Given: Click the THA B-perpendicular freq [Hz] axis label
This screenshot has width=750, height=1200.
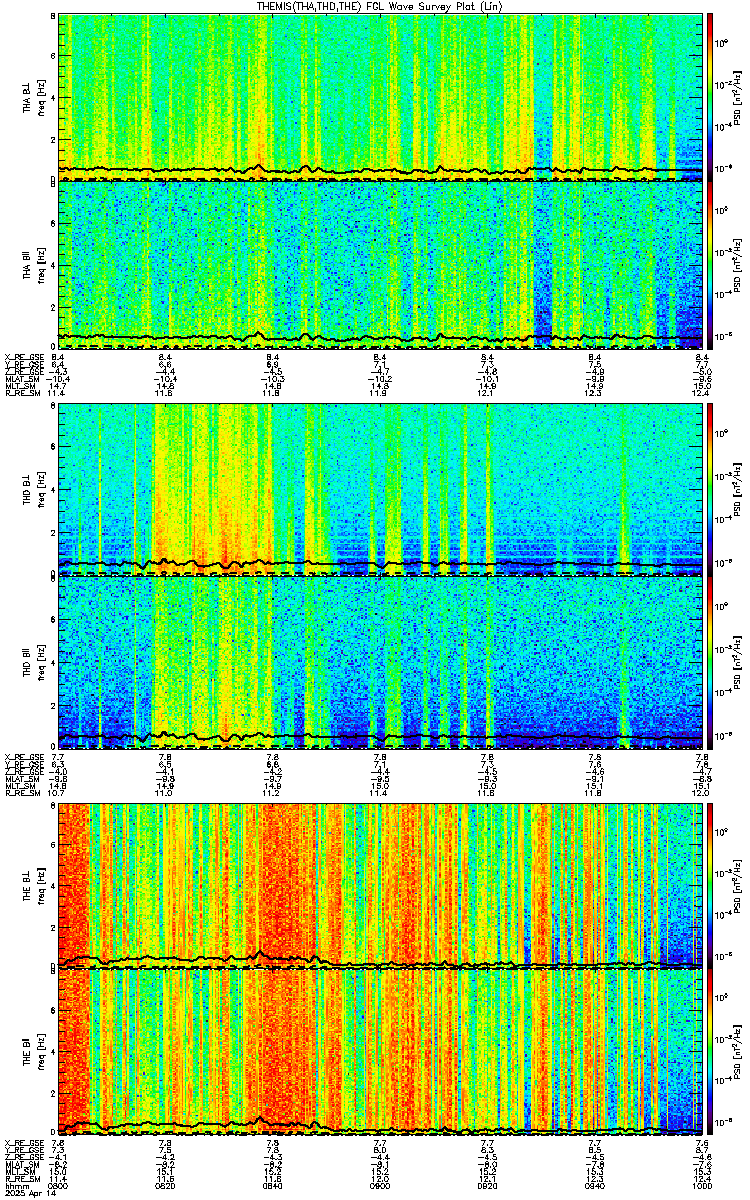Looking at the screenshot, I should (40, 97).
